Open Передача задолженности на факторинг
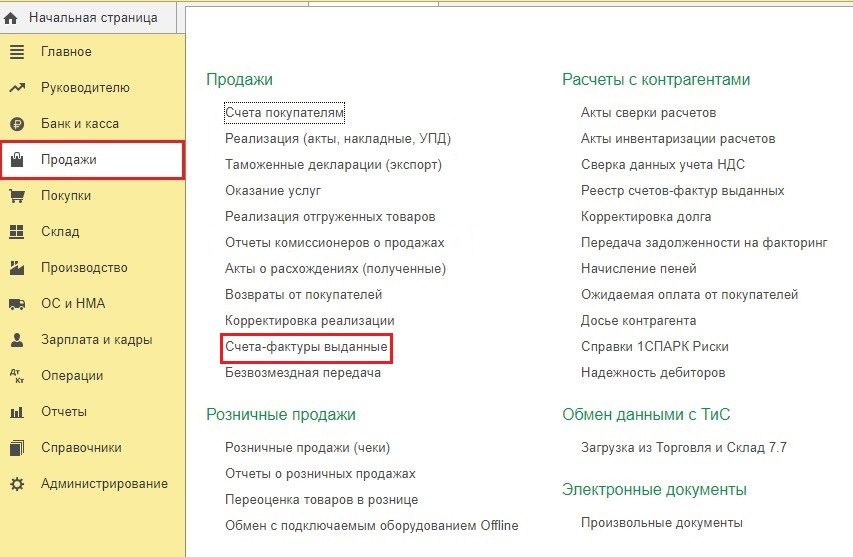The height and width of the screenshot is (557, 853). [x=704, y=243]
